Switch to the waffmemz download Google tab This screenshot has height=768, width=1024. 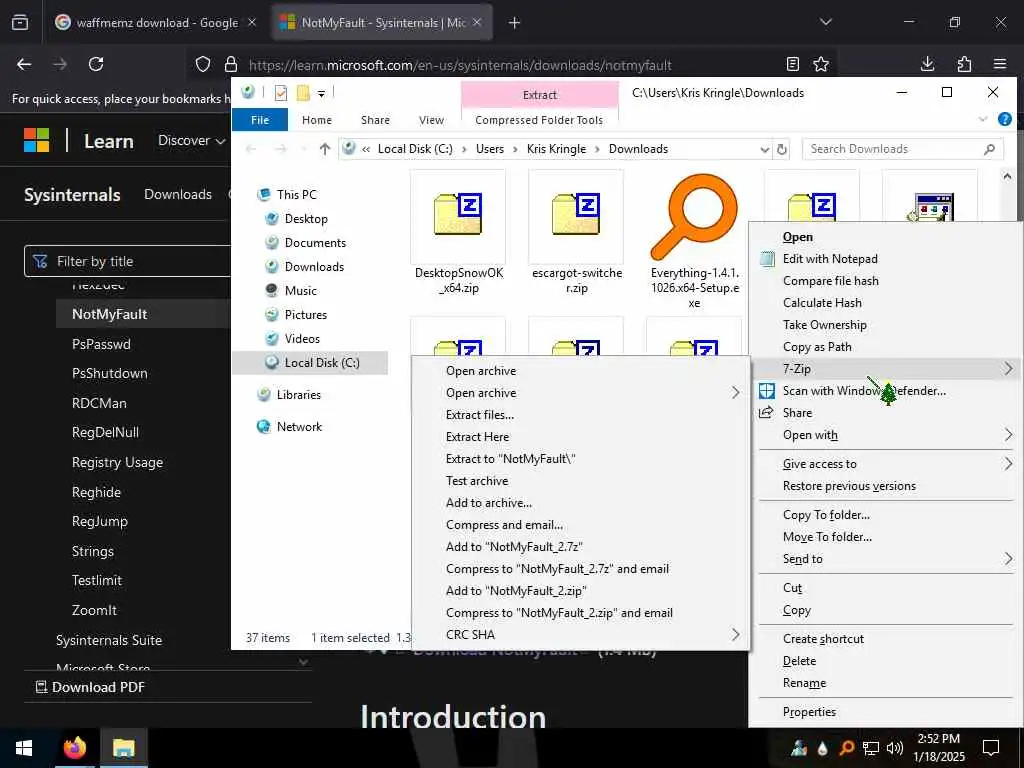click(156, 23)
